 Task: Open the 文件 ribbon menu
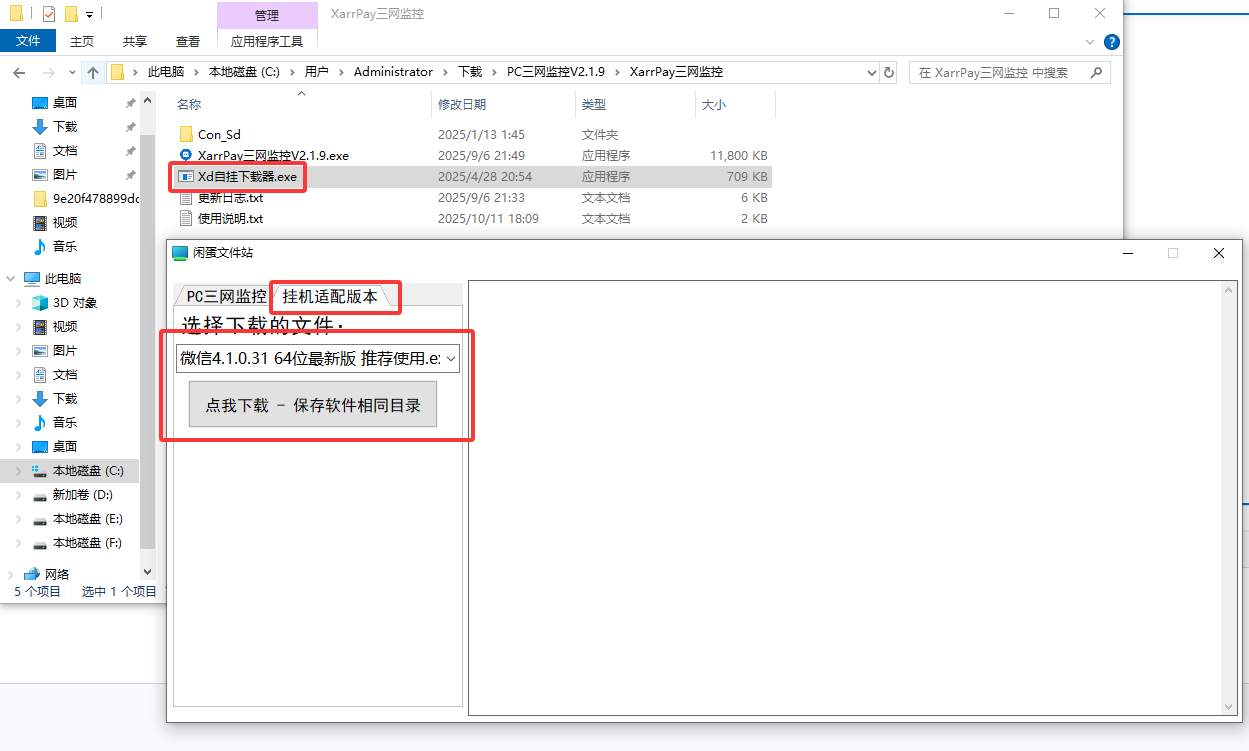[x=28, y=41]
